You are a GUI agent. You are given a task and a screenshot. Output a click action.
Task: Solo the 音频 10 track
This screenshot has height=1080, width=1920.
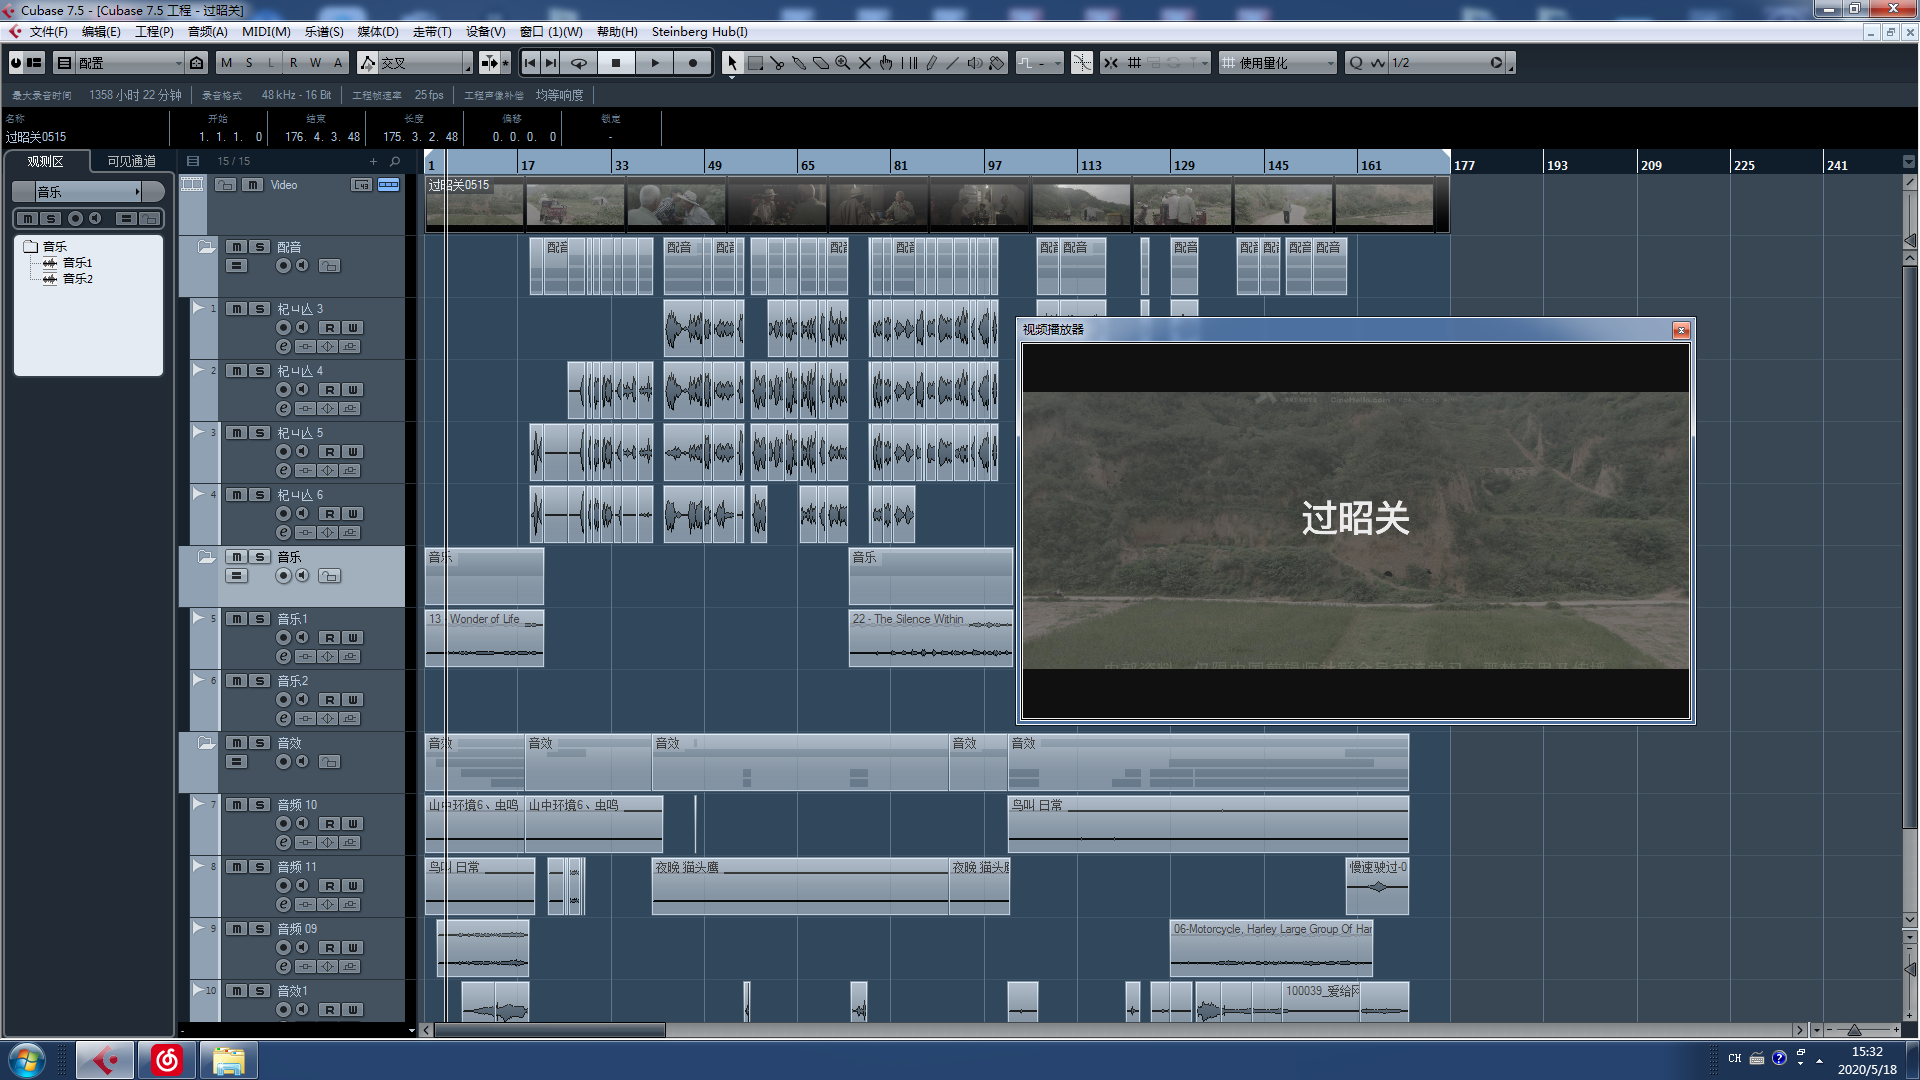[x=260, y=805]
